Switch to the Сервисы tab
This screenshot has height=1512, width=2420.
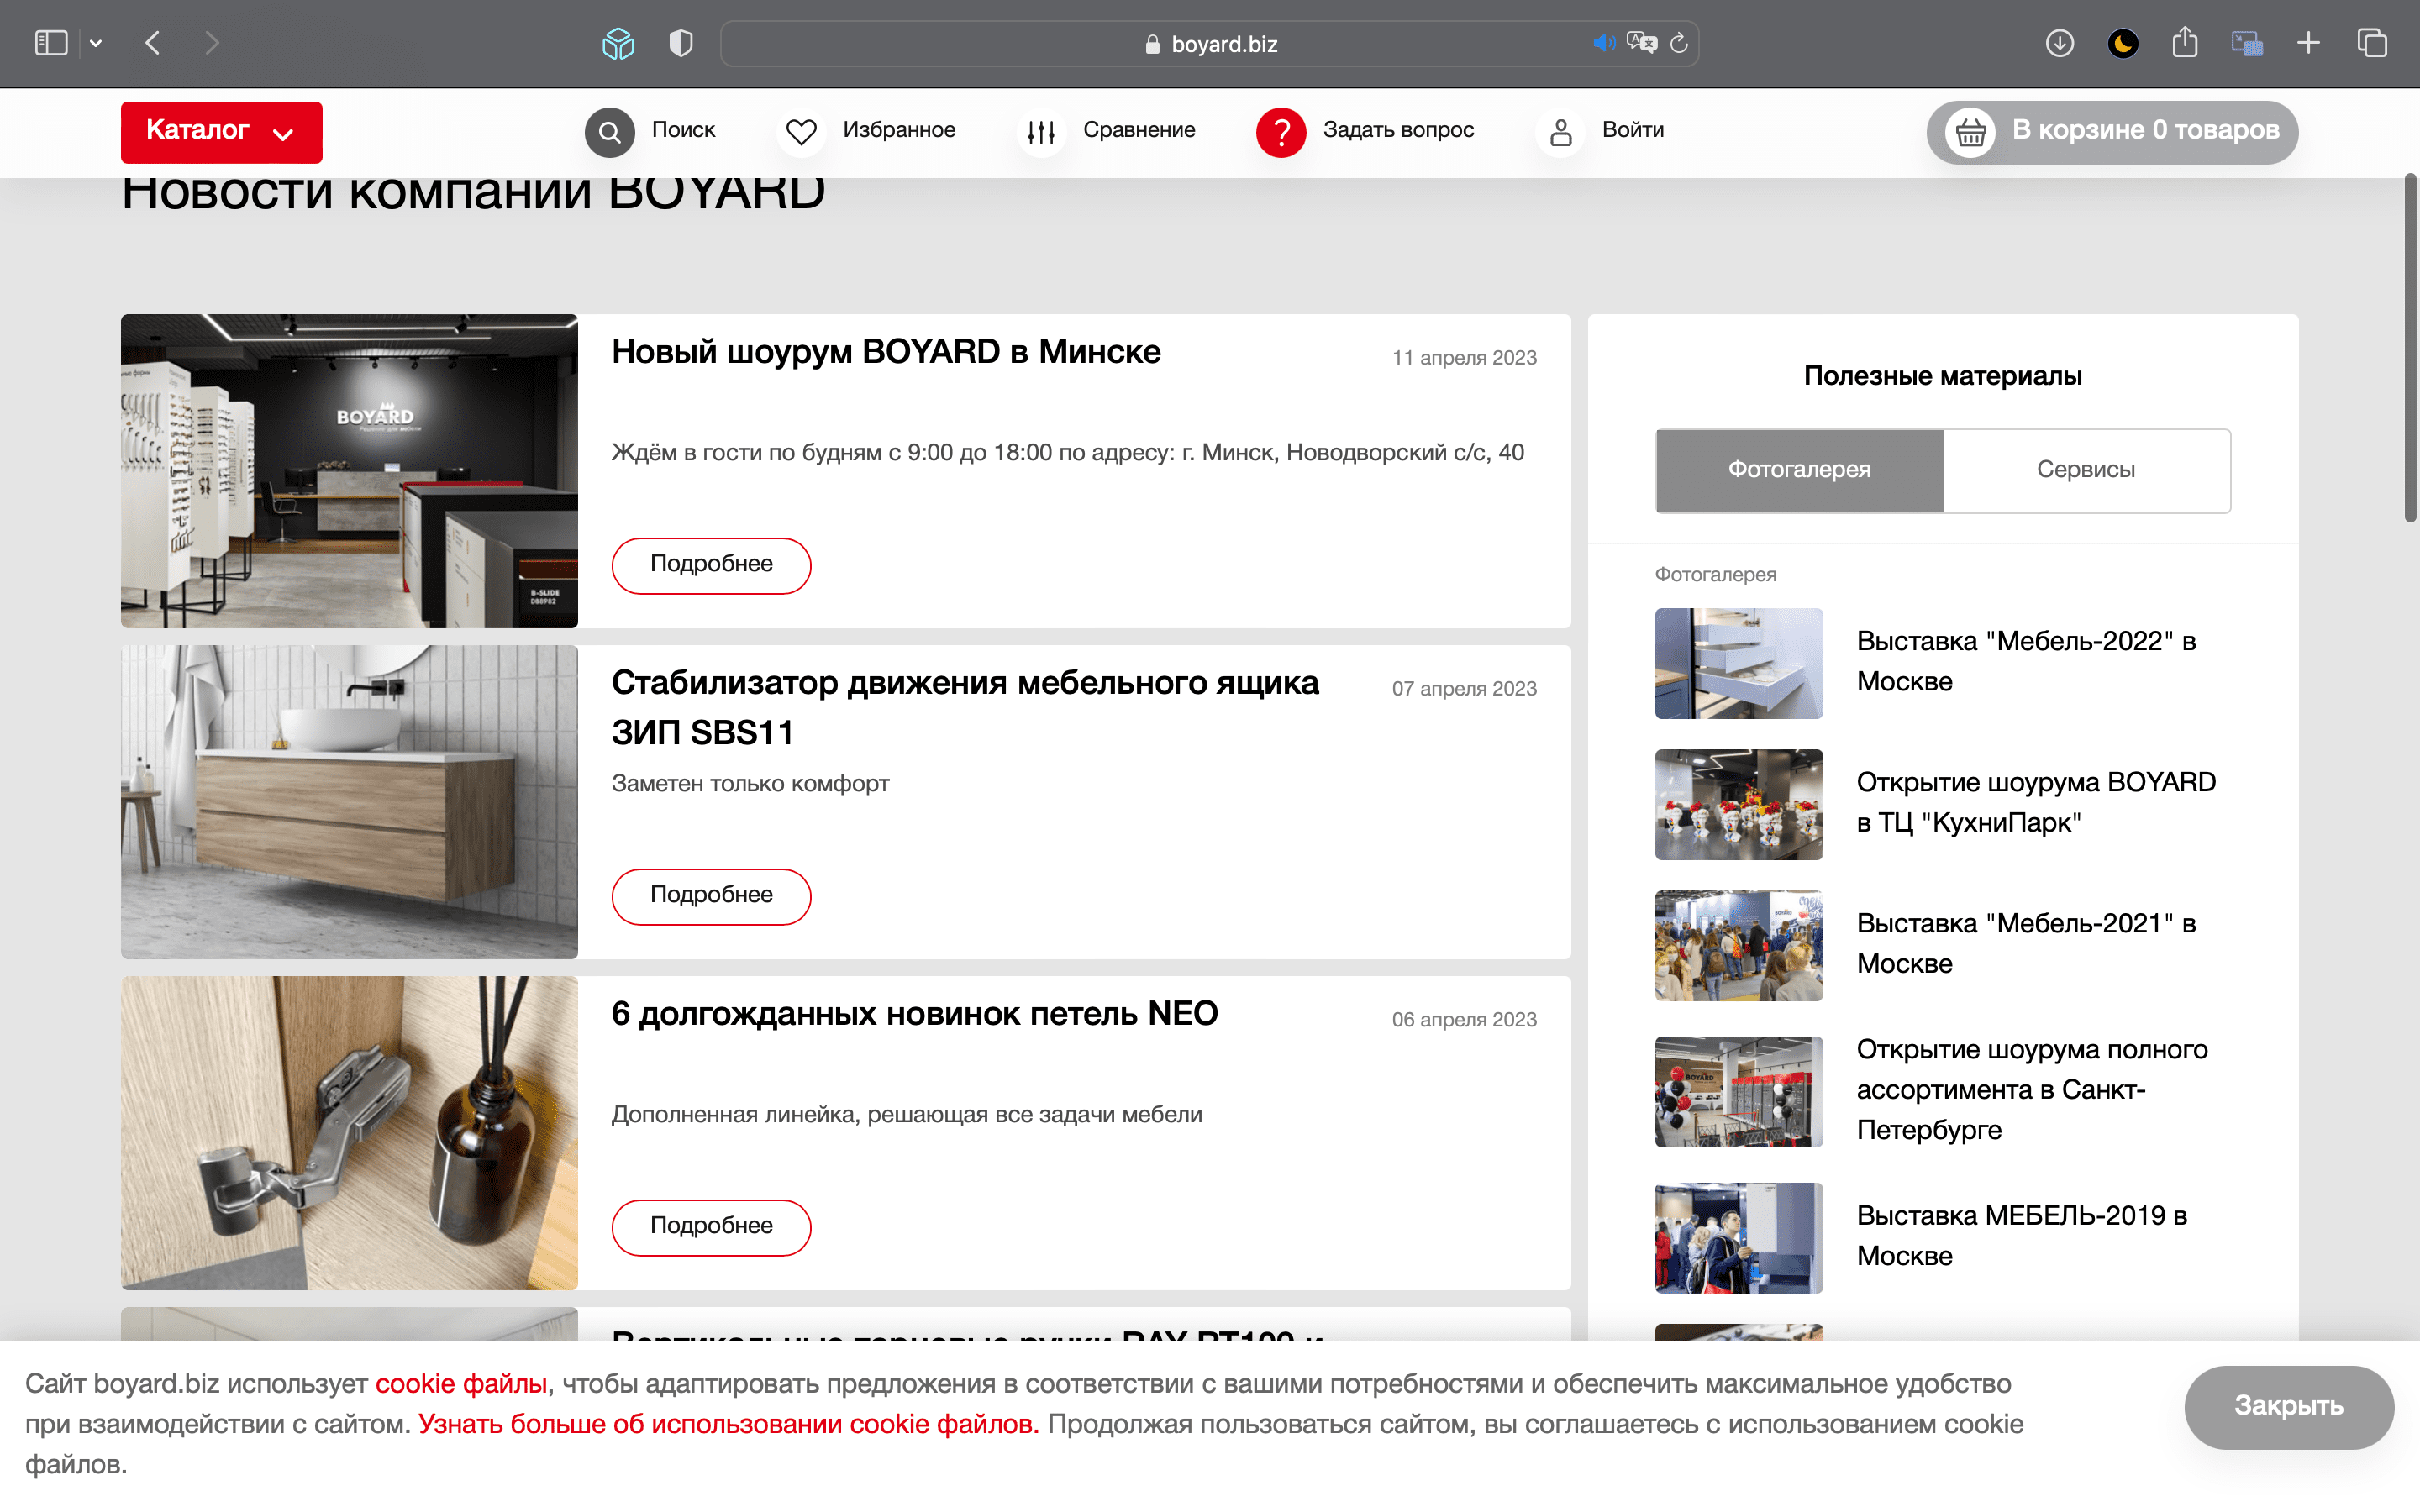(x=2086, y=470)
